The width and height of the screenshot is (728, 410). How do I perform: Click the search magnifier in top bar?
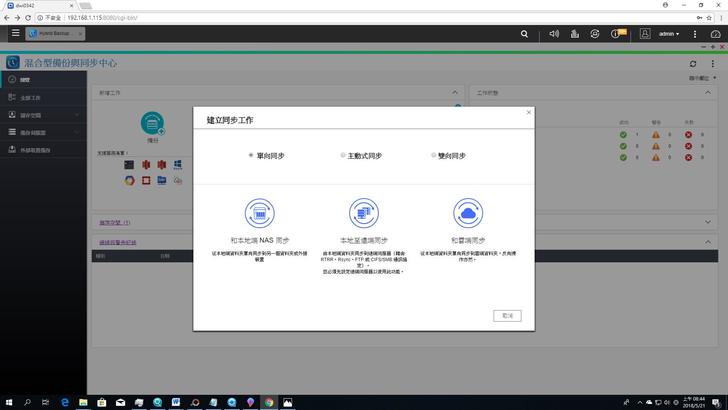525,33
